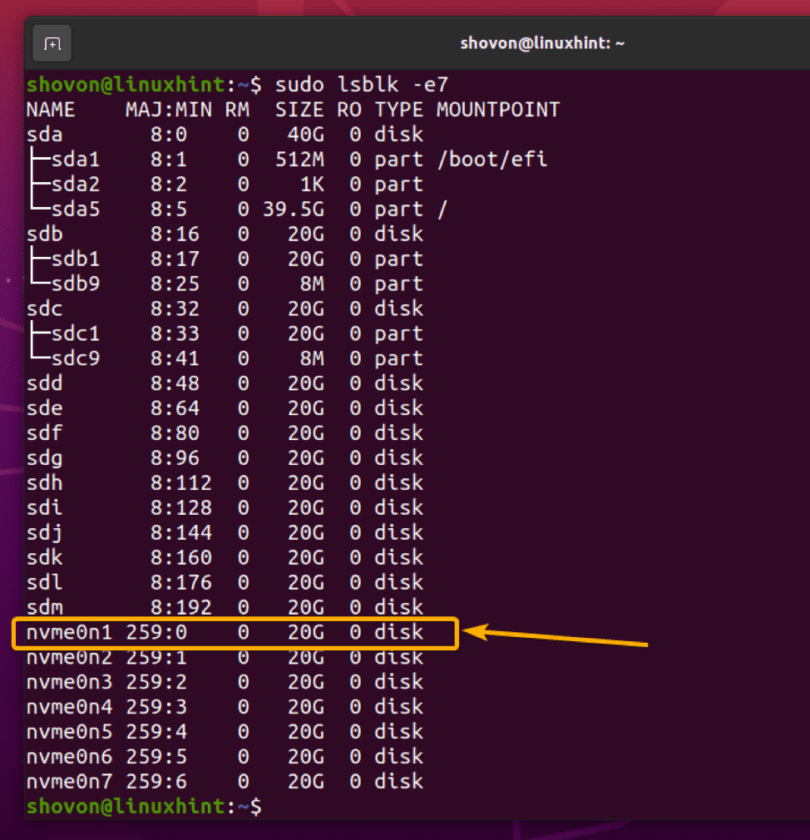
Task: Click the root / mountpoint on sda5
Action: [441, 209]
